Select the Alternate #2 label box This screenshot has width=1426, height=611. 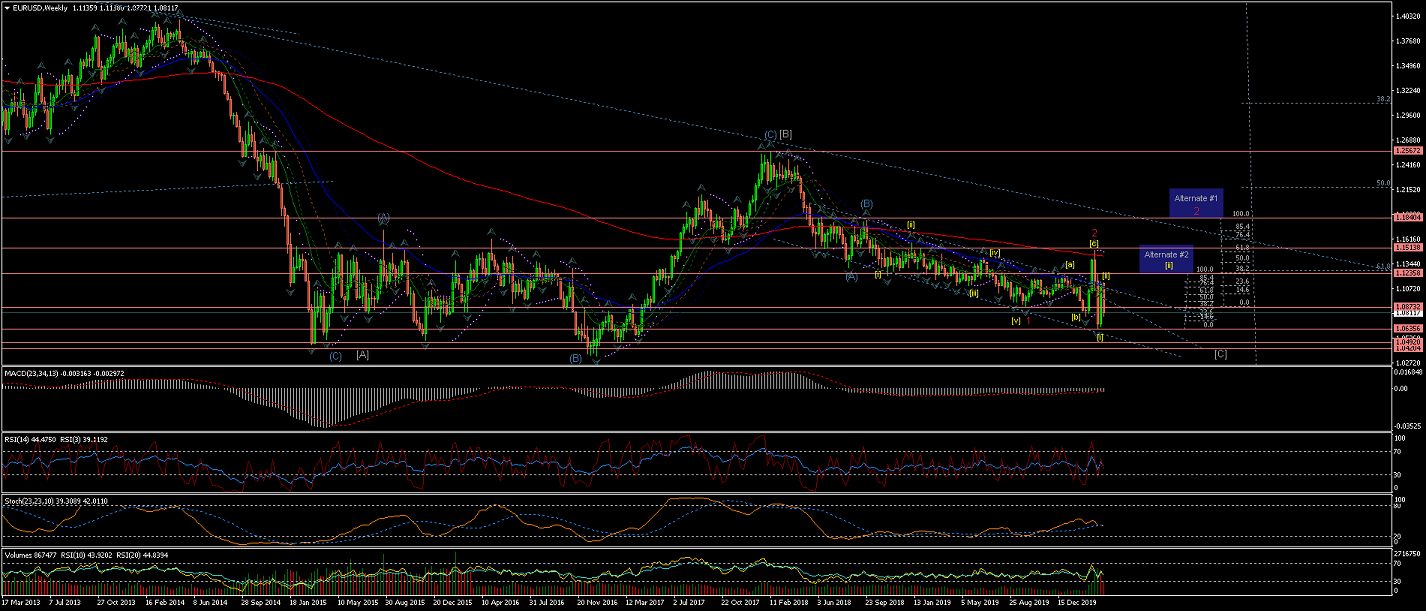[x=1166, y=260]
